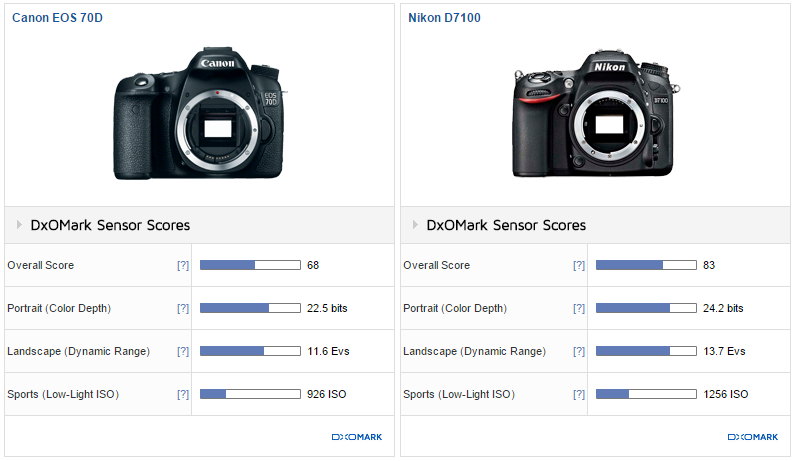Screen dimensions: 795x461
Task: Open help for Nikon Sports Low-Light ISO
Action: [579, 394]
